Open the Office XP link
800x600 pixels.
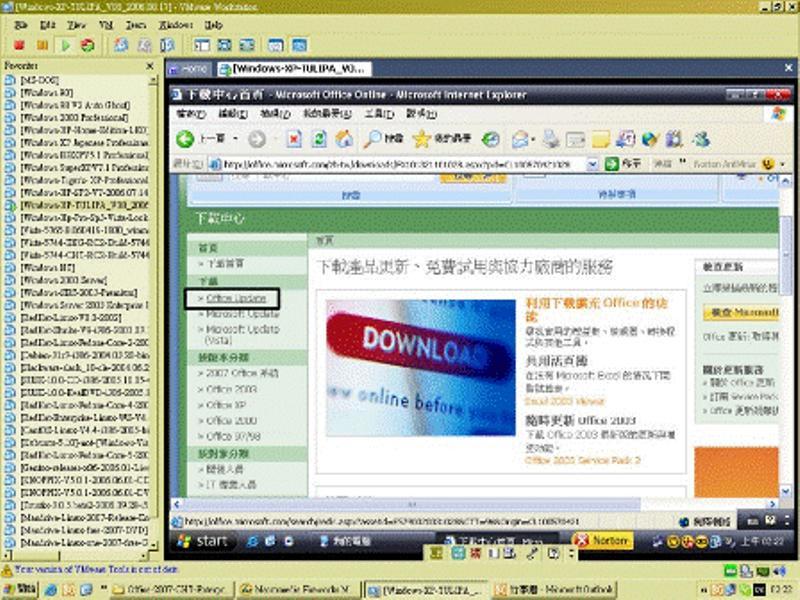click(227, 405)
